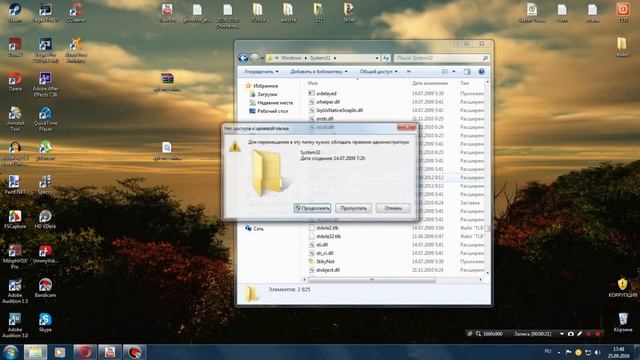Click the volume icon in the system tray
Viewport: 640px width, 360px height.
[597, 352]
